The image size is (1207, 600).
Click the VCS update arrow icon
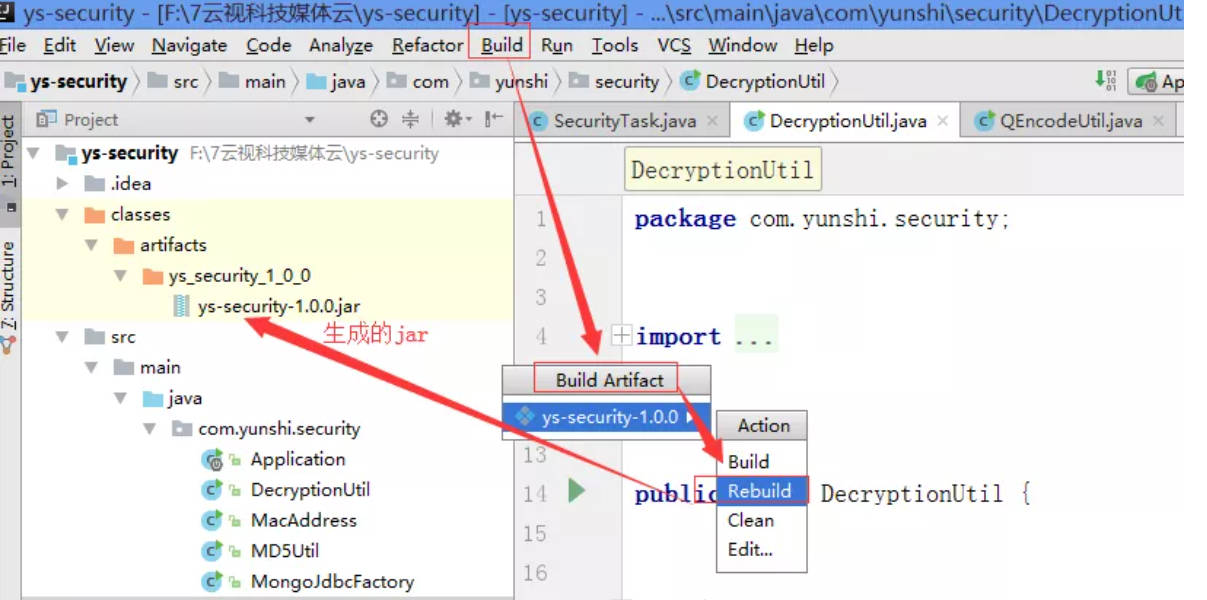(1105, 80)
